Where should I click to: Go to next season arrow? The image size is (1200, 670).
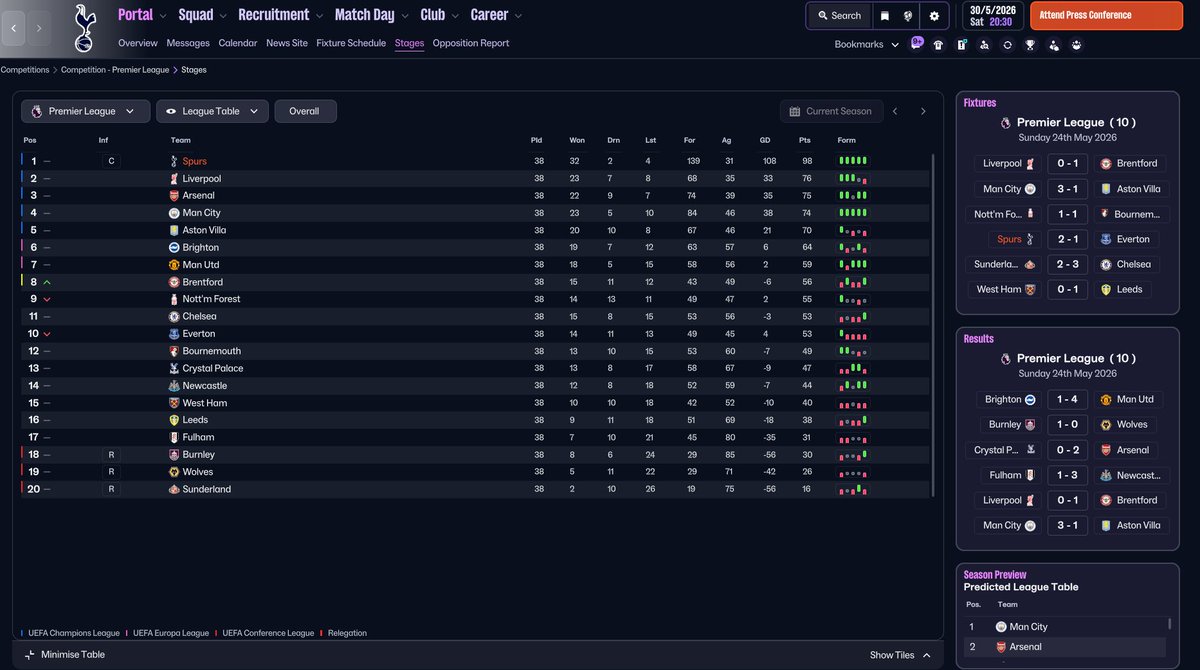coord(923,112)
